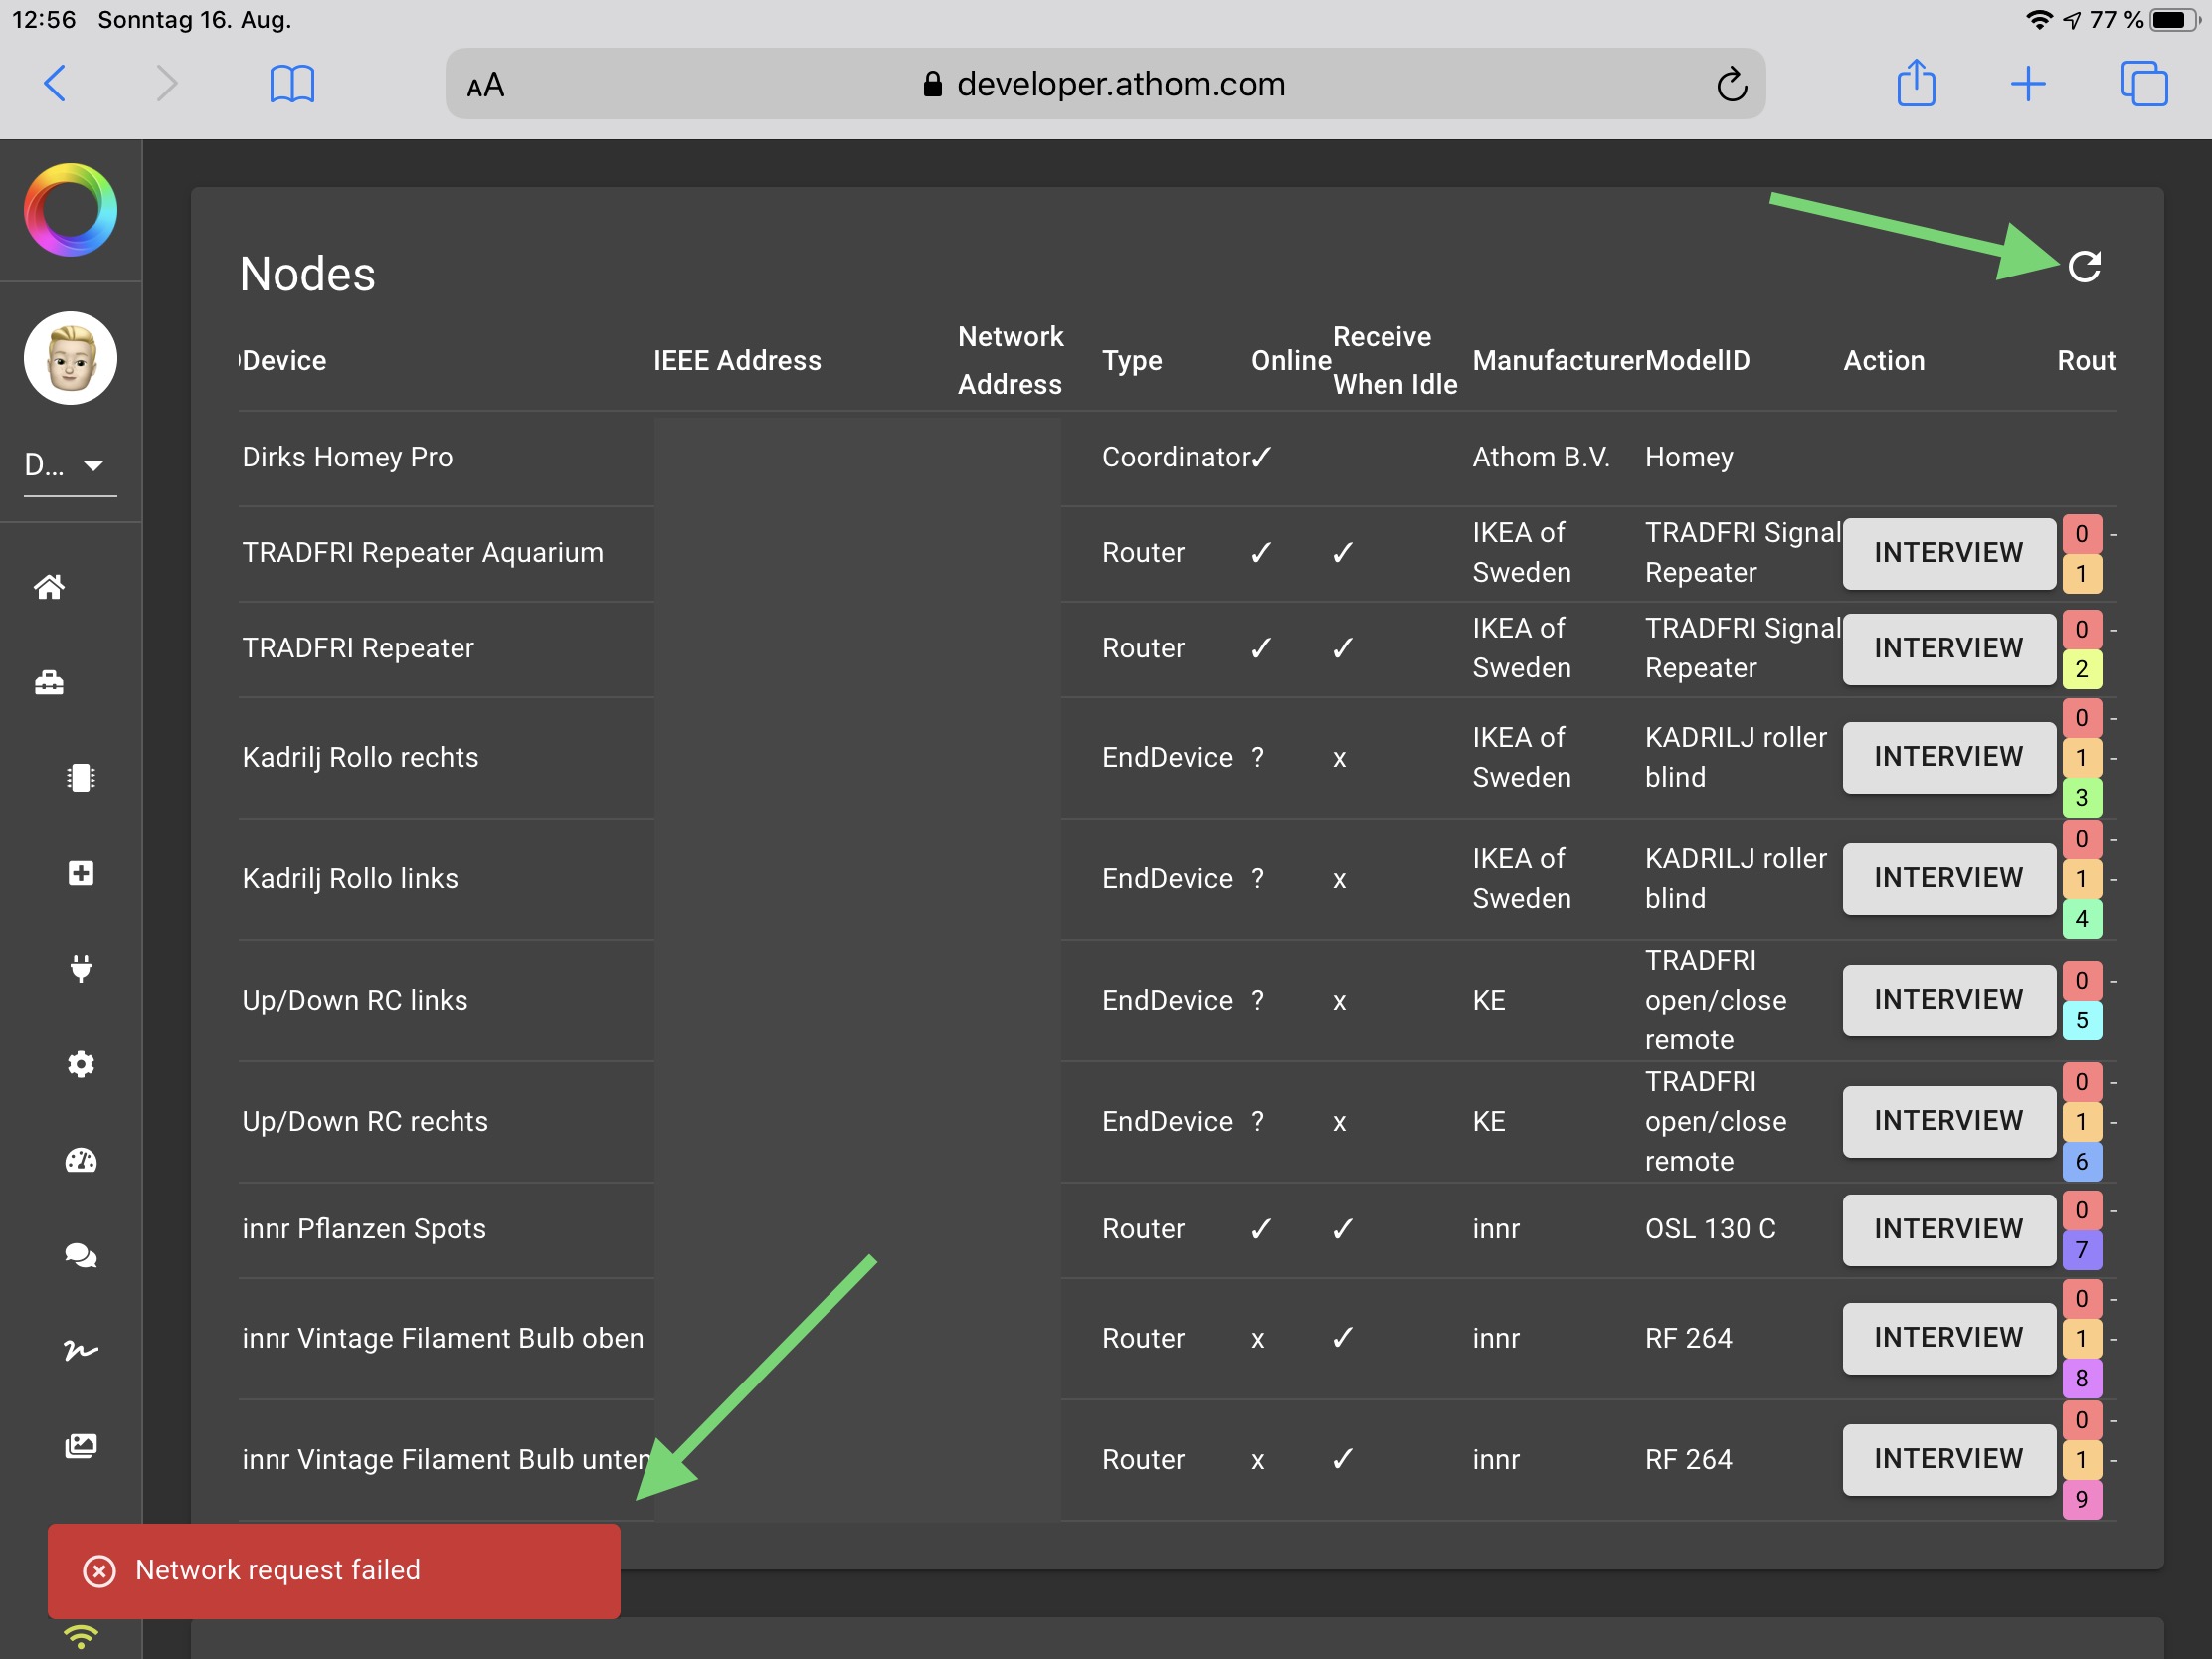2212x1659 pixels.
Task: Open the plug icon in sidebar
Action: pos(81,968)
